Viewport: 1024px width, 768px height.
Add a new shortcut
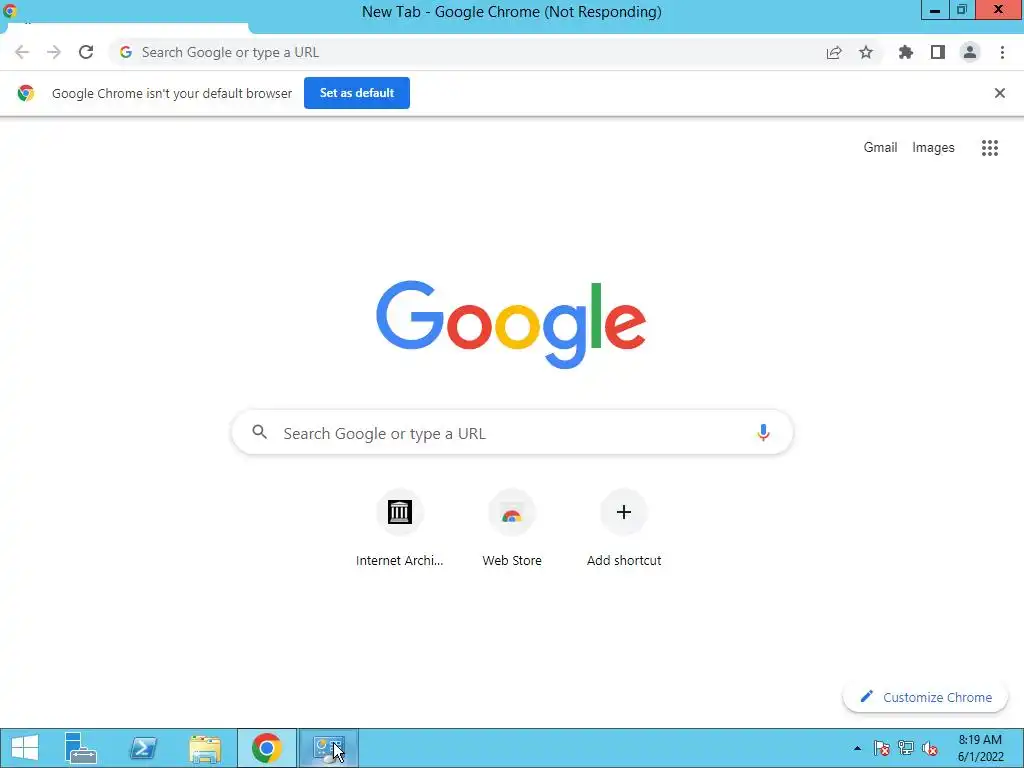point(624,529)
